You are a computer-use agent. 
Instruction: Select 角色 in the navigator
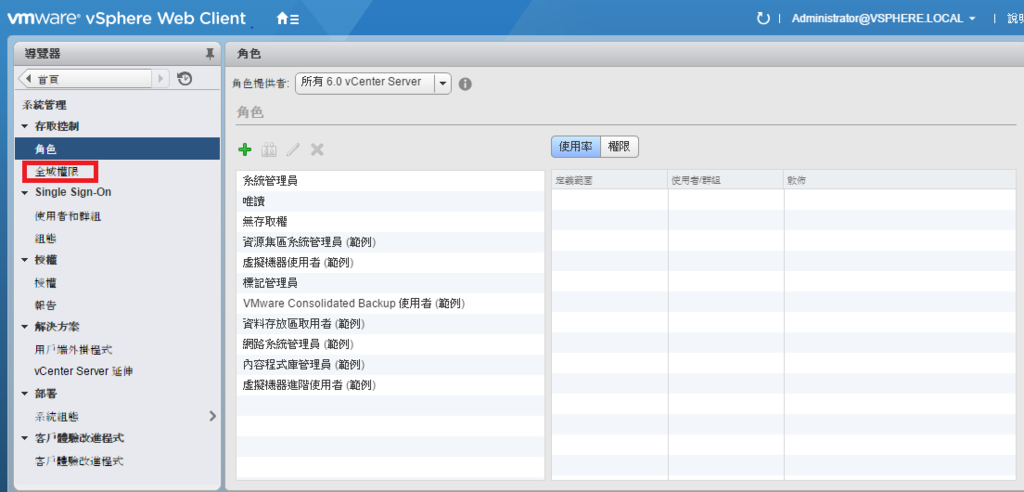[x=118, y=149]
